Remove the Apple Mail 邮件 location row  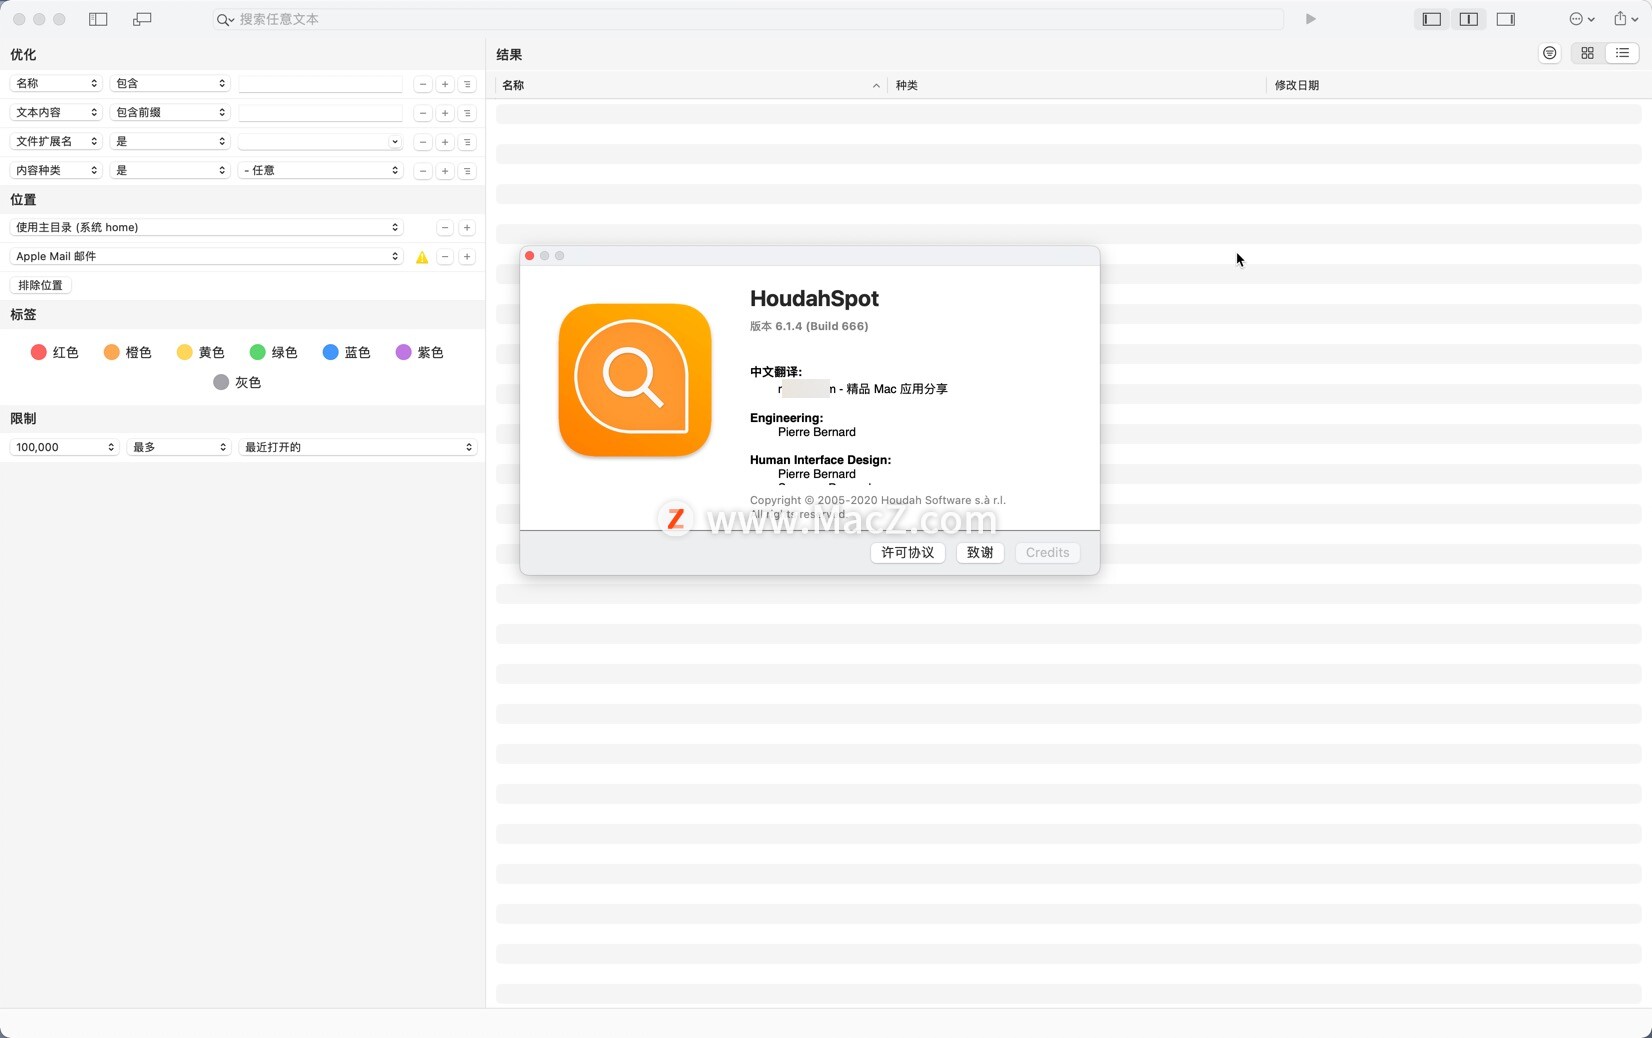[445, 257]
